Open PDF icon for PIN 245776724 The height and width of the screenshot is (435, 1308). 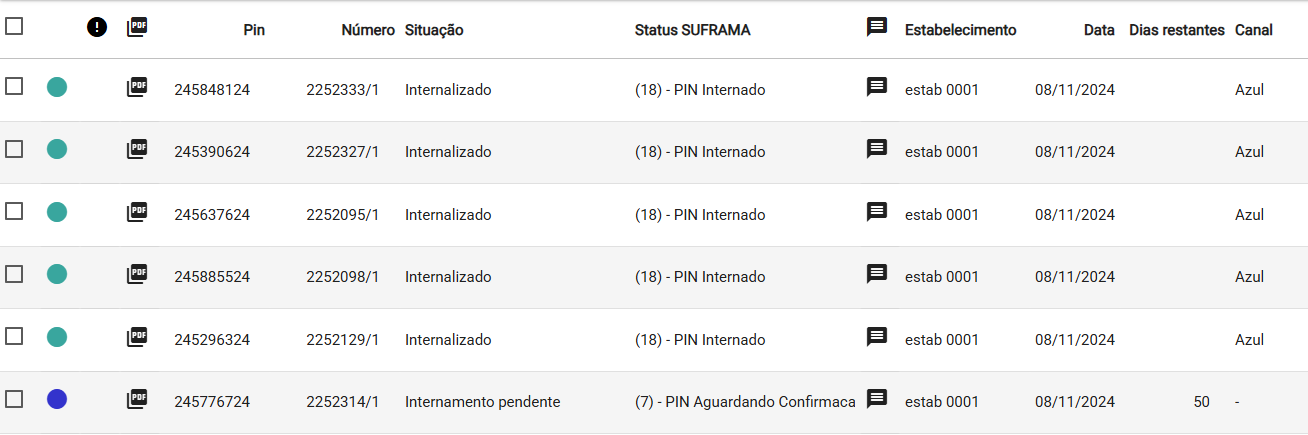pyautogui.click(x=137, y=400)
